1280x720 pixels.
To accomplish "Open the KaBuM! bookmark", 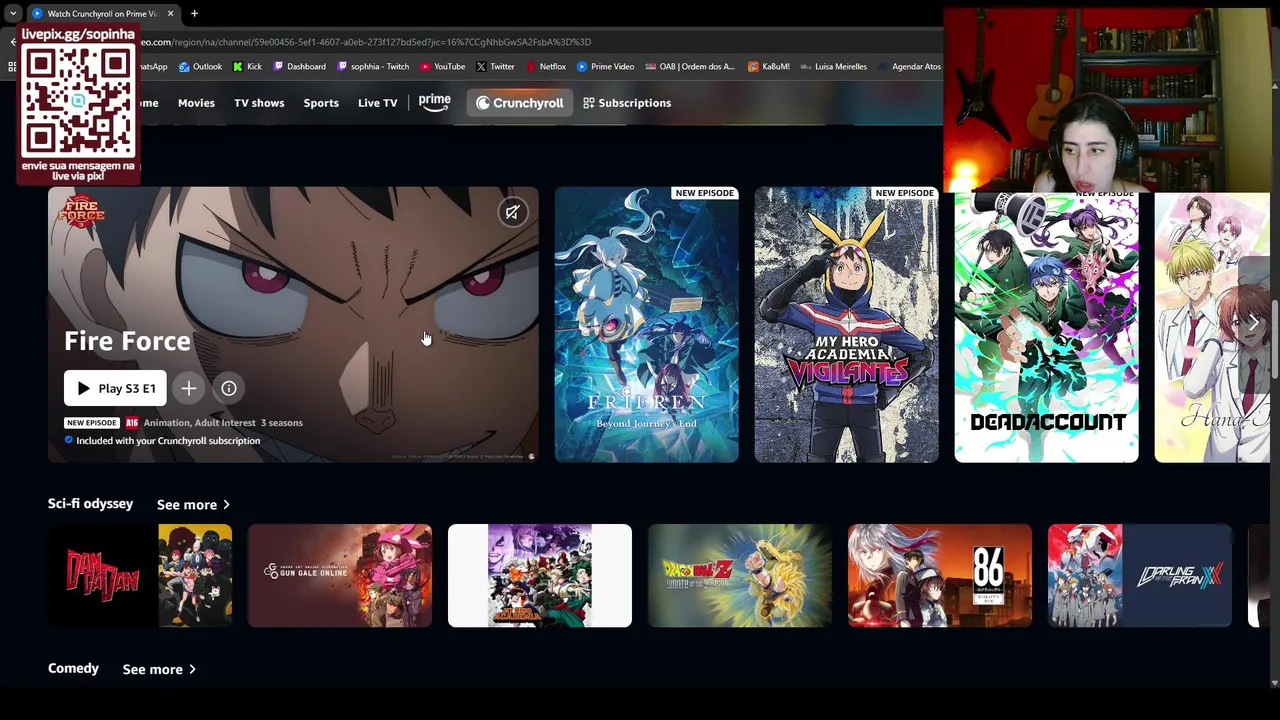I will (768, 67).
